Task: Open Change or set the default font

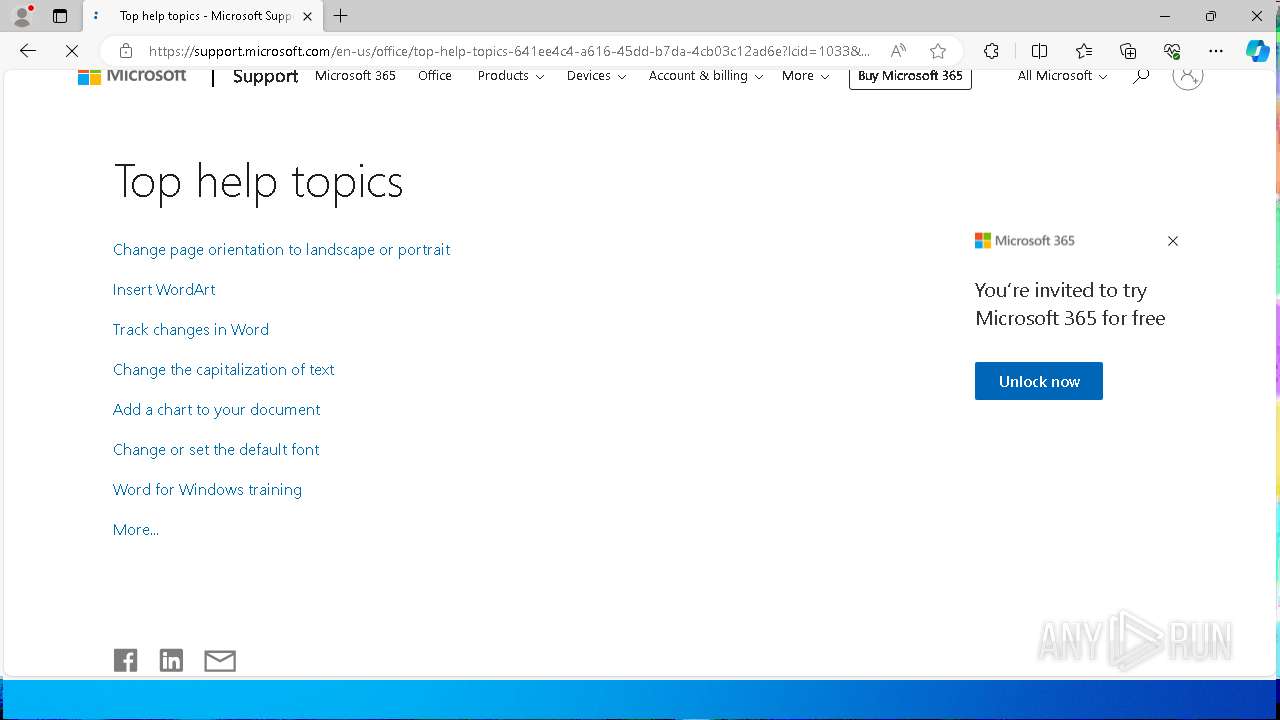Action: (x=216, y=450)
